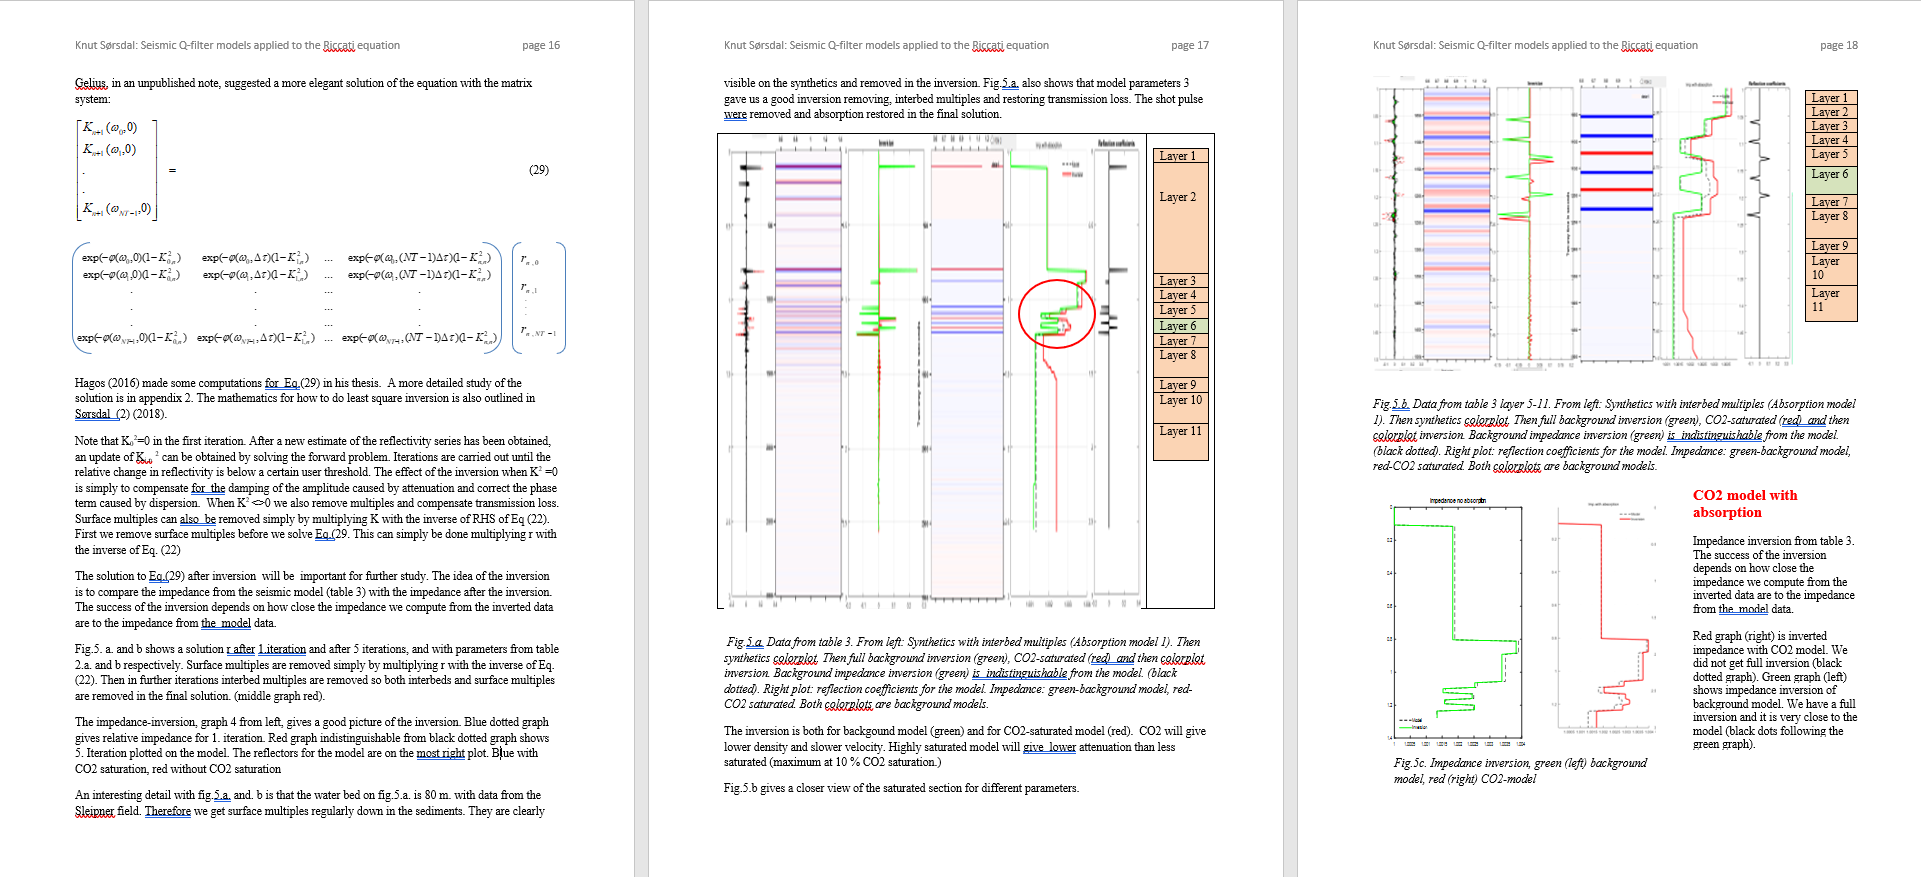Click the paragraph starting 'Note that K' on page 16
1921x877 pixels.
pos(317,495)
